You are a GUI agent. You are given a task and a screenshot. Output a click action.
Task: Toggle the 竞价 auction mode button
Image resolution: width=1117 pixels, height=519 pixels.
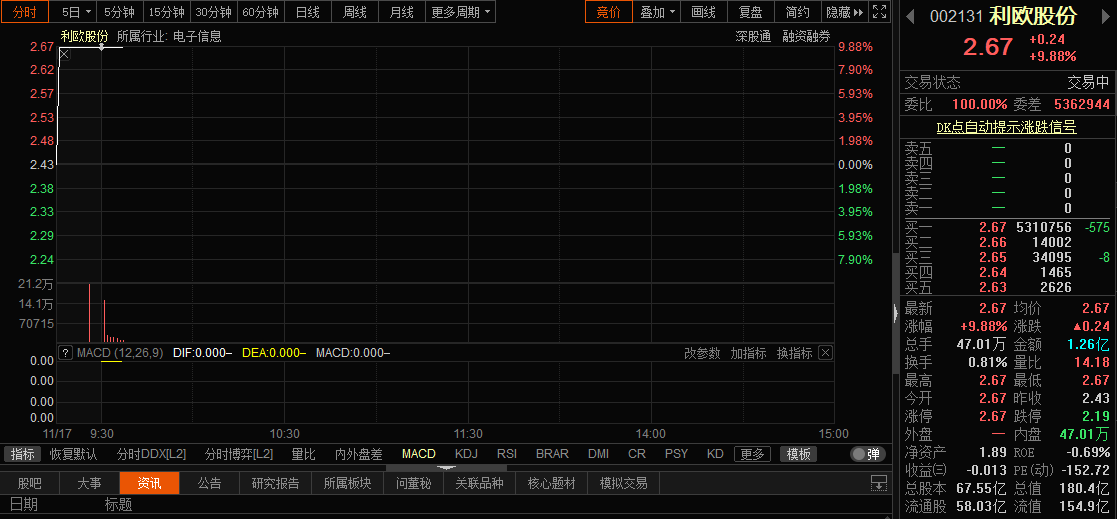pos(608,12)
